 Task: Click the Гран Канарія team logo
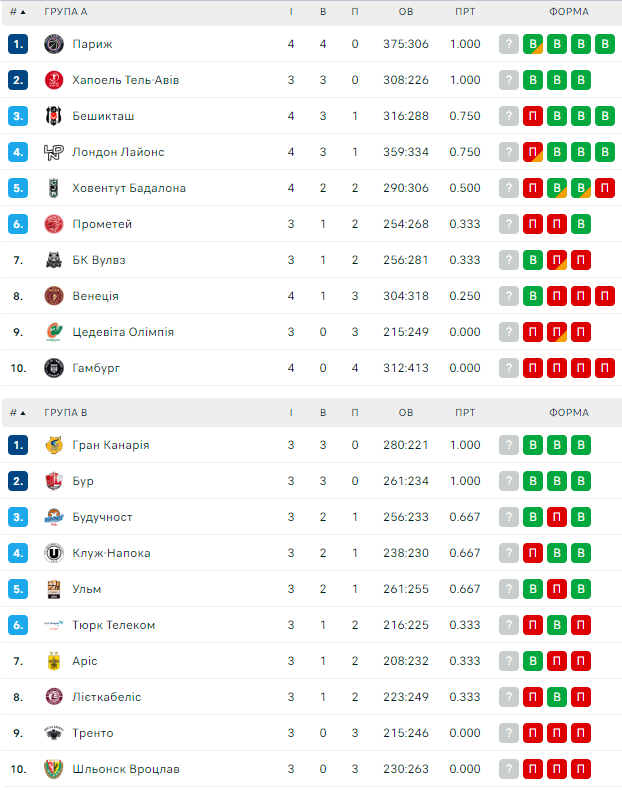(x=54, y=445)
